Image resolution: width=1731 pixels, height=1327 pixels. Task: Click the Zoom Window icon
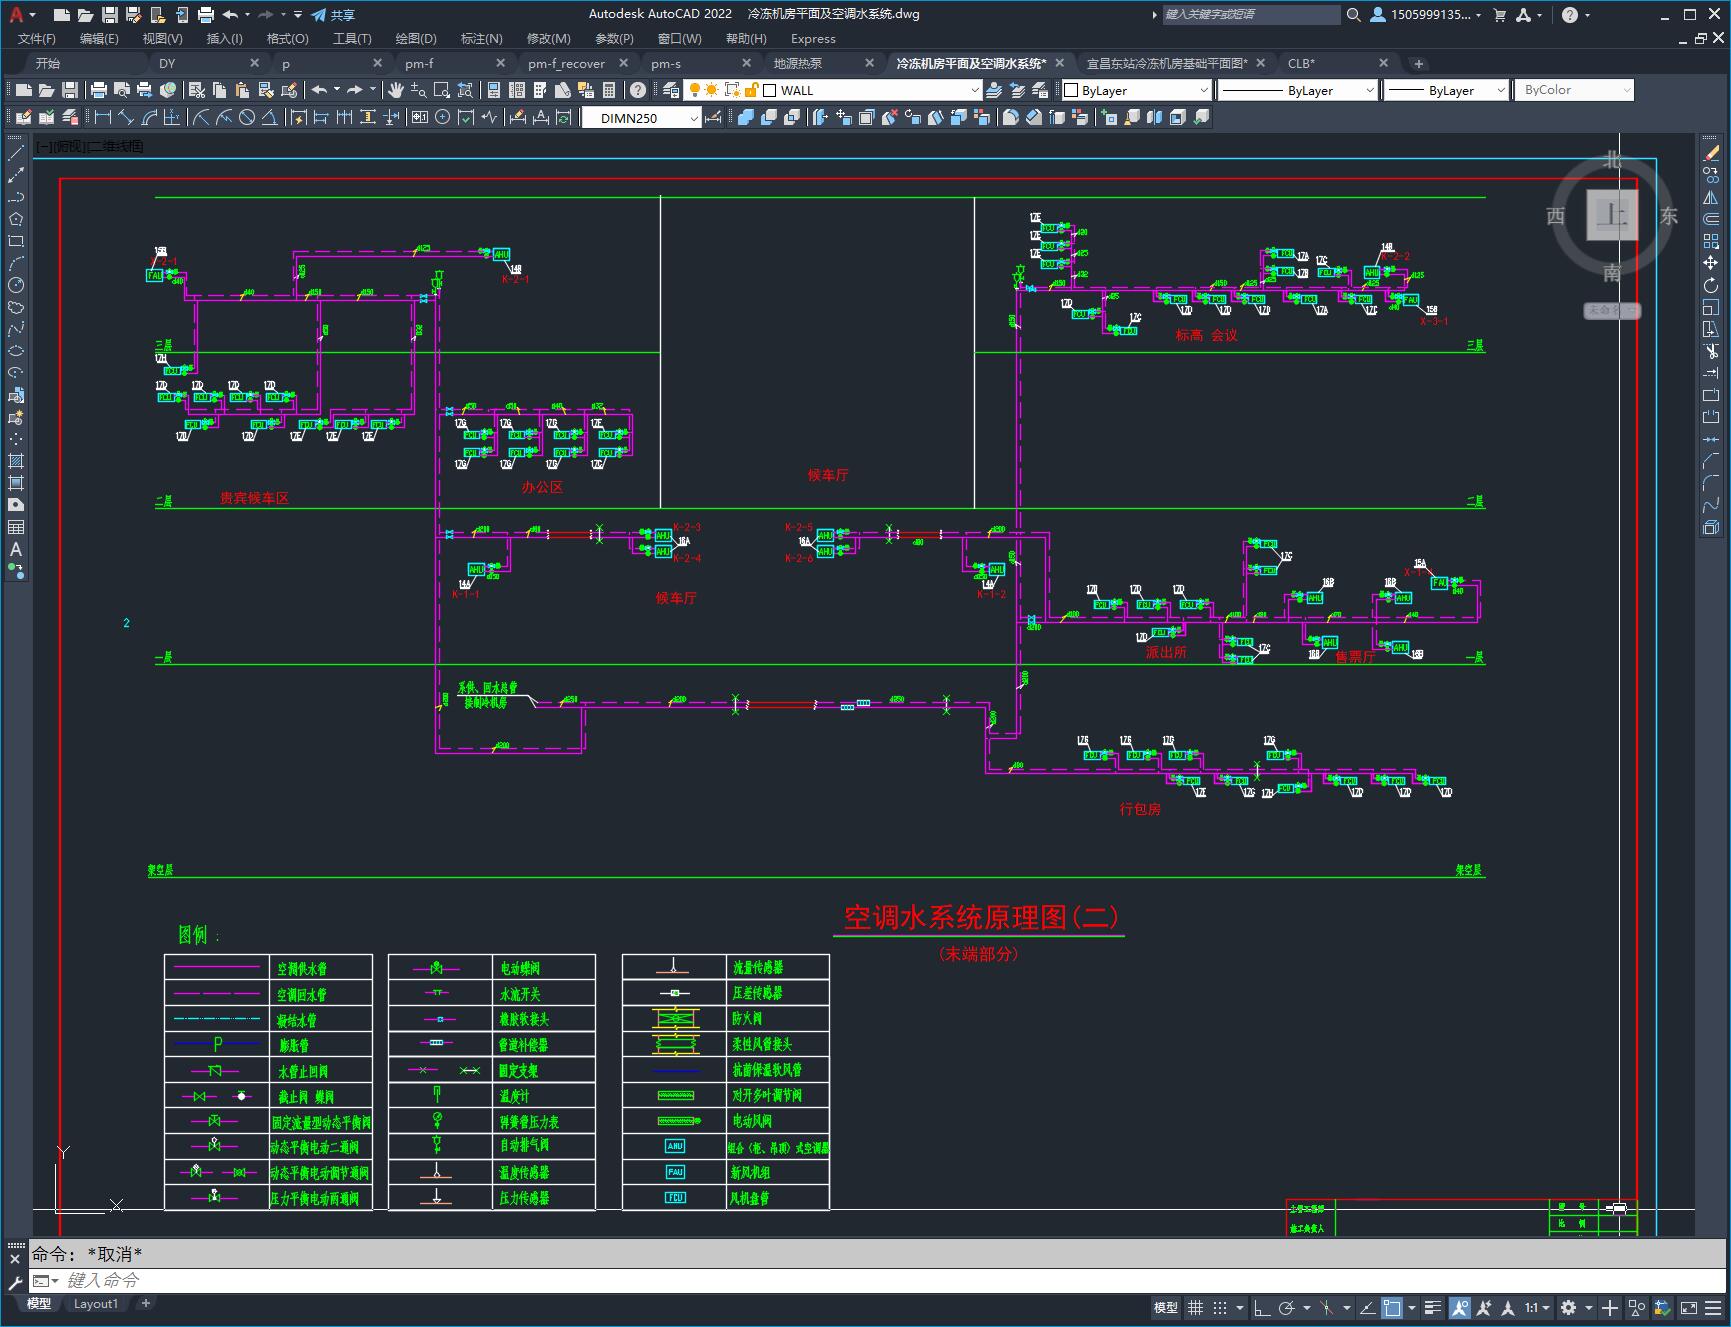click(441, 90)
